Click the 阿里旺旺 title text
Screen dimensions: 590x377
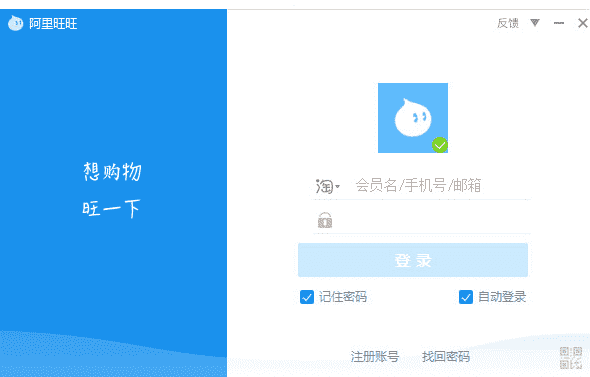click(53, 24)
